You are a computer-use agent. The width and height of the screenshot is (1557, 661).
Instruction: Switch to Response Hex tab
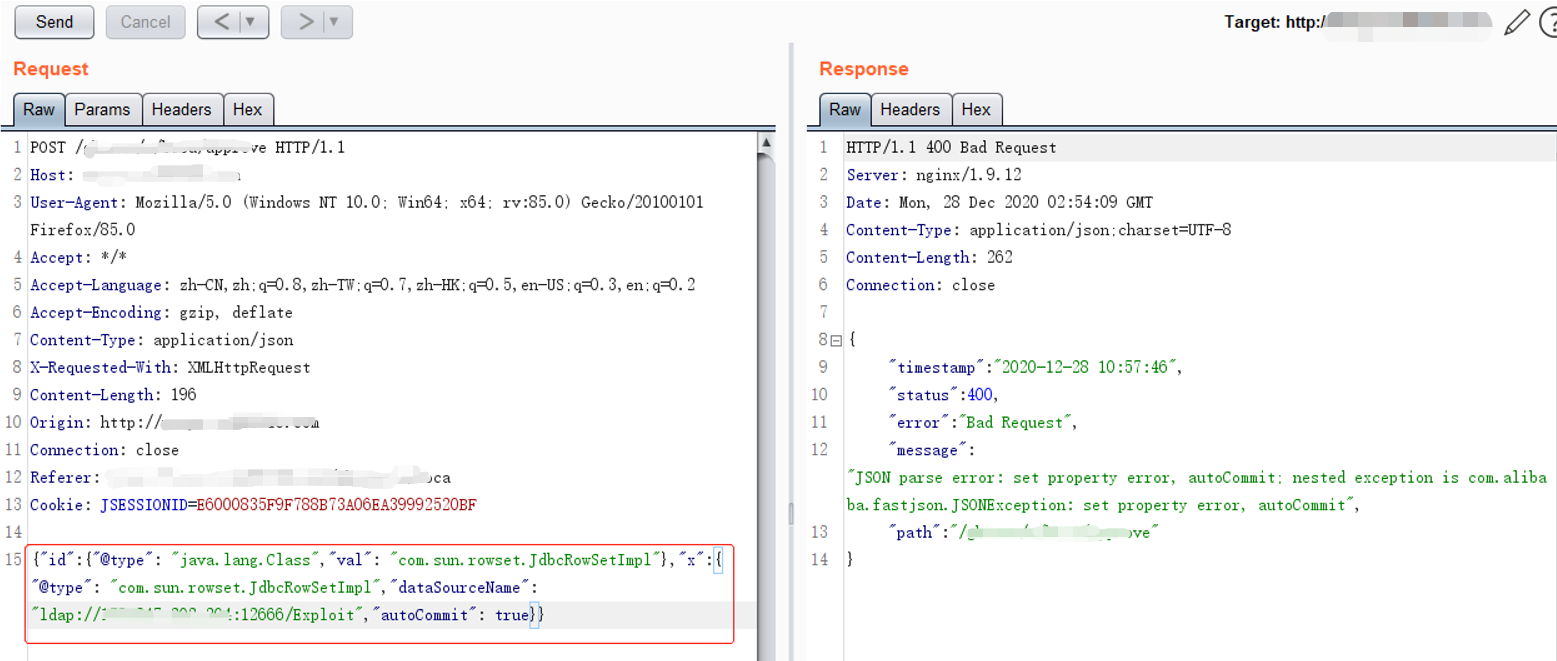(976, 109)
